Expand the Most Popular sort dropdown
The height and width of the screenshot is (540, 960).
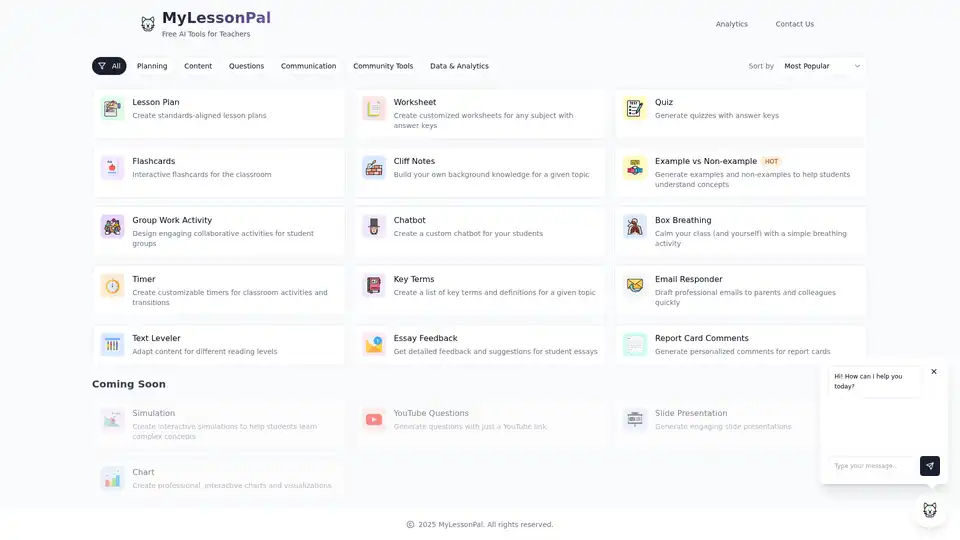(x=822, y=66)
